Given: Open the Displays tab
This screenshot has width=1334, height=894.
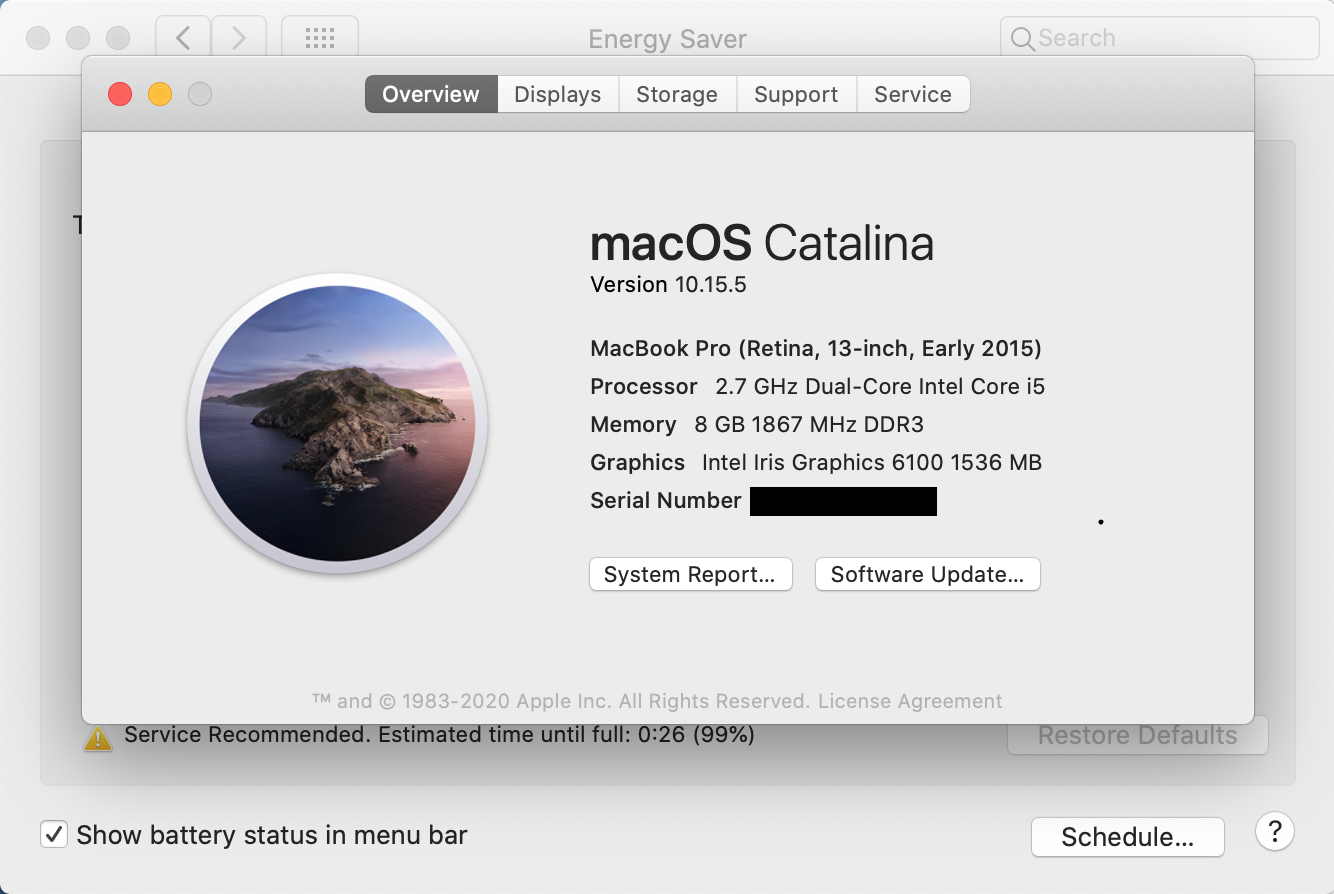Looking at the screenshot, I should (x=558, y=94).
